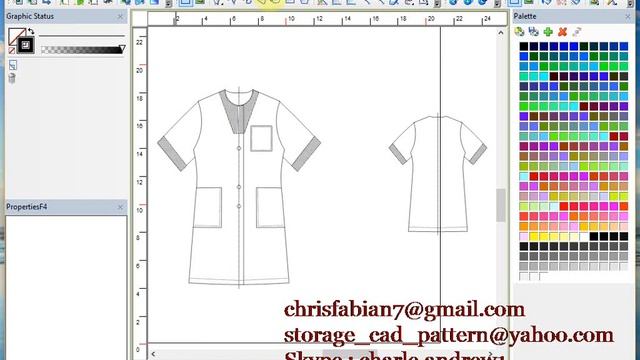Click the line style preview bar in Graphic Status
Viewport: 640px width, 360px height.
(x=82, y=36)
